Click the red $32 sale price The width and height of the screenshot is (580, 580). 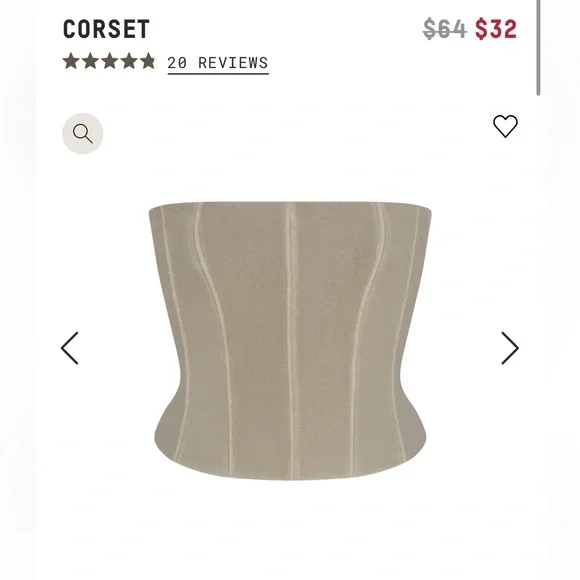tap(496, 29)
